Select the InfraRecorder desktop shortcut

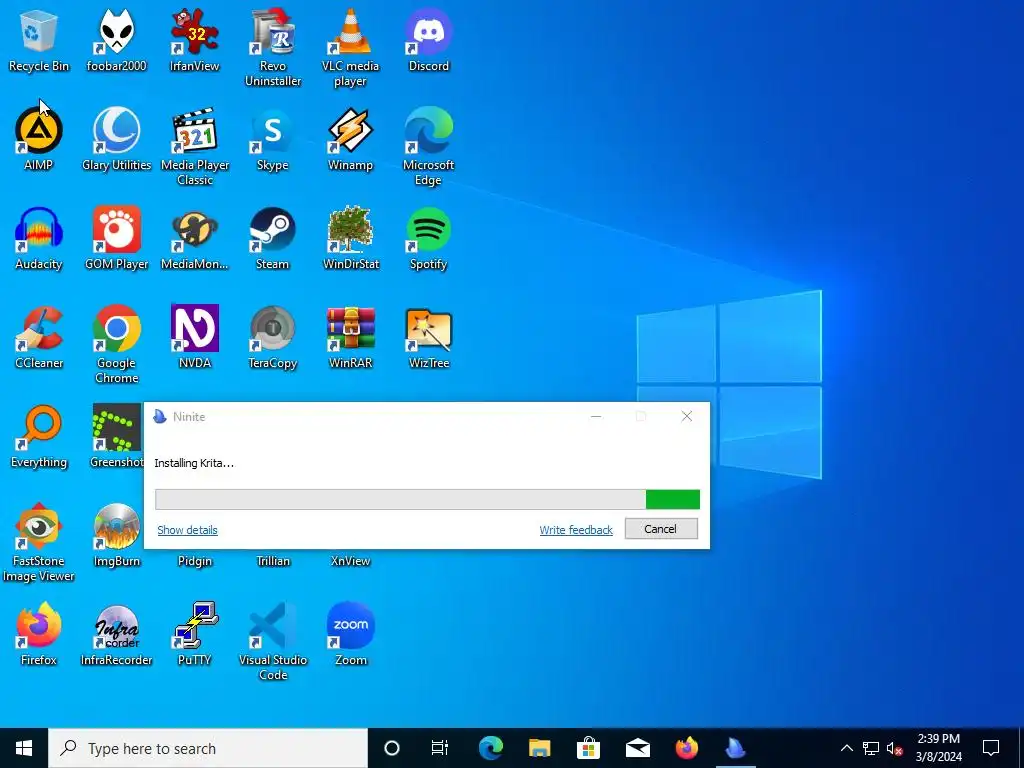point(116,634)
